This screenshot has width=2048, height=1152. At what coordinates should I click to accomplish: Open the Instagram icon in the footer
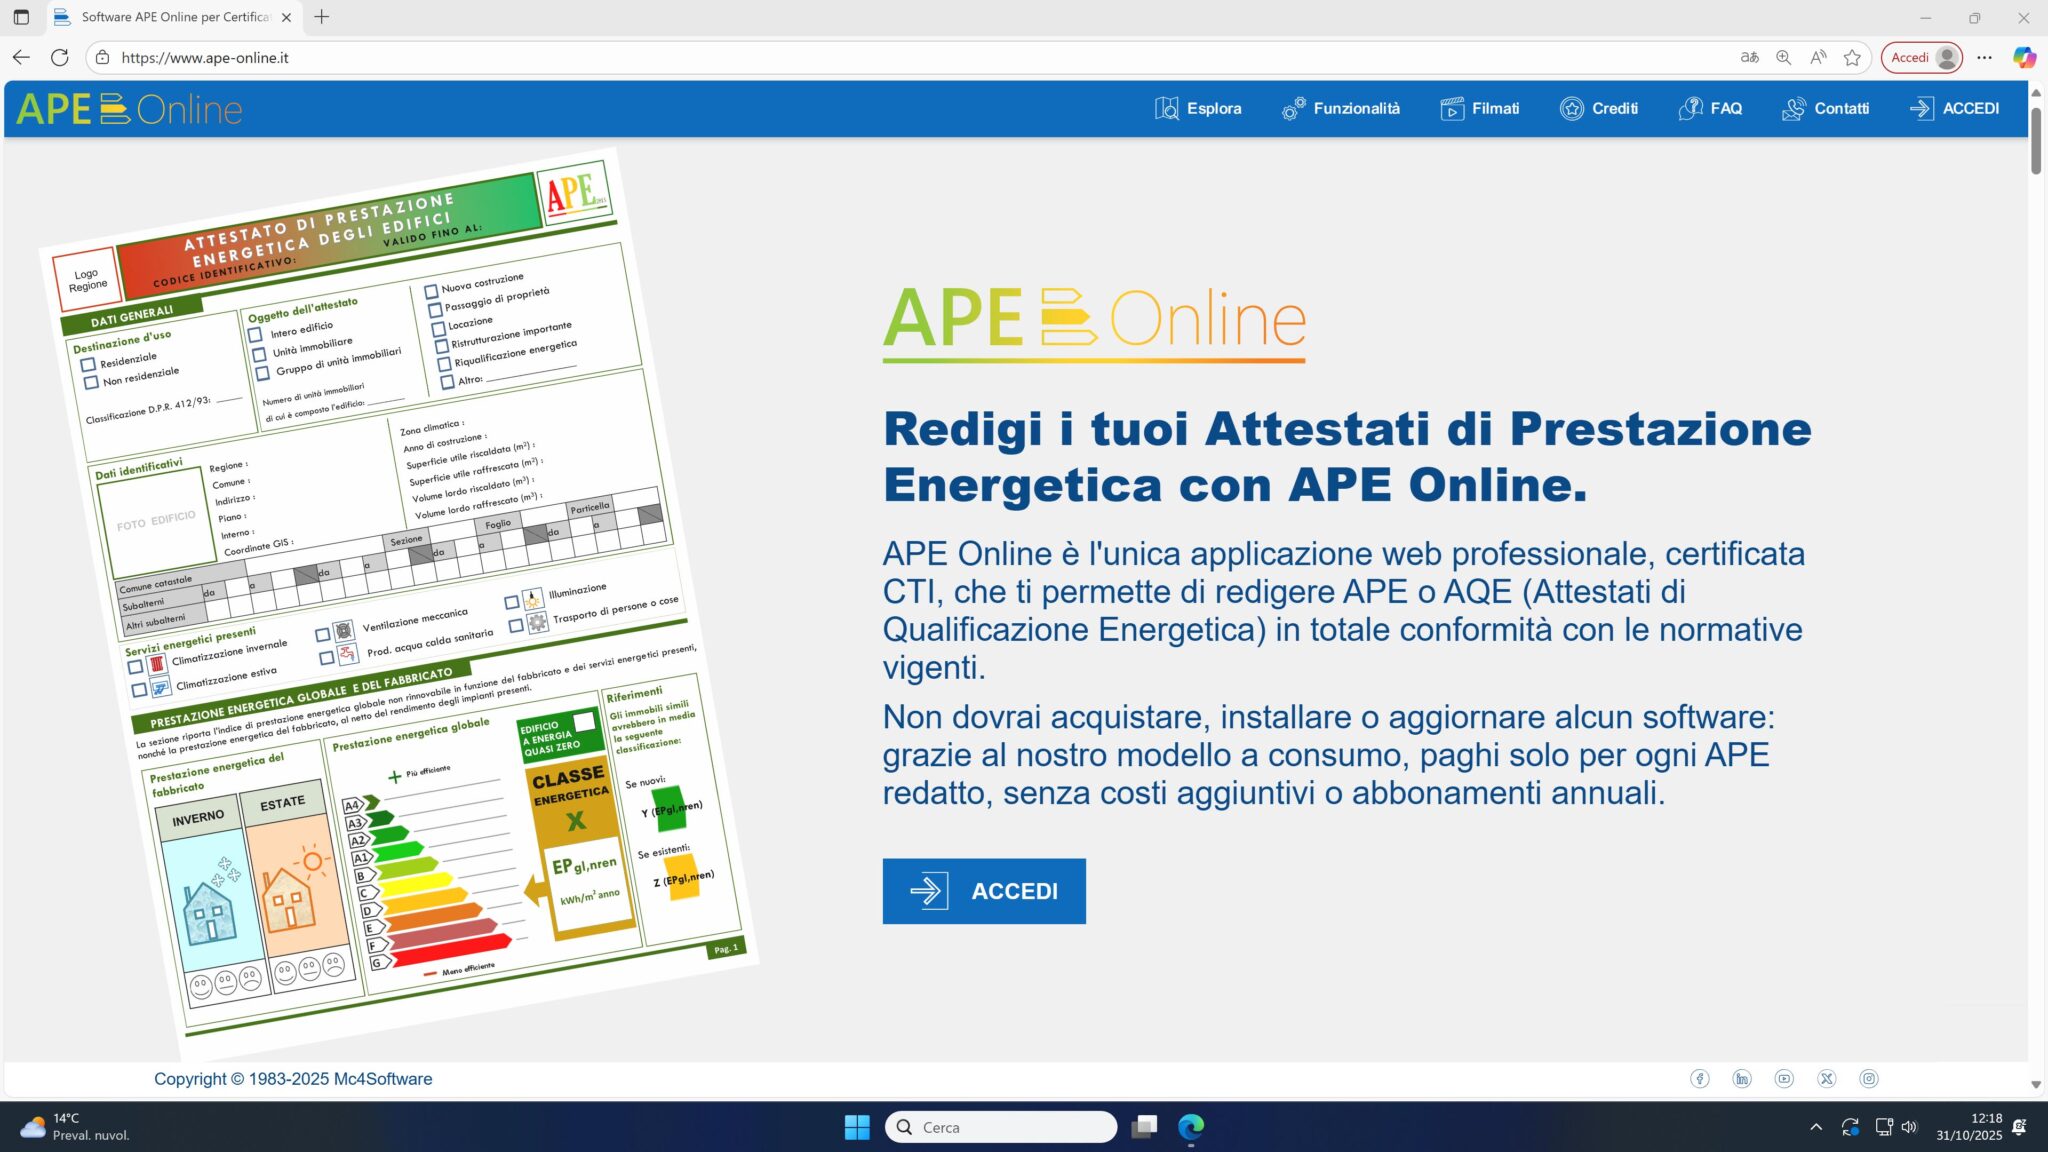point(1870,1078)
